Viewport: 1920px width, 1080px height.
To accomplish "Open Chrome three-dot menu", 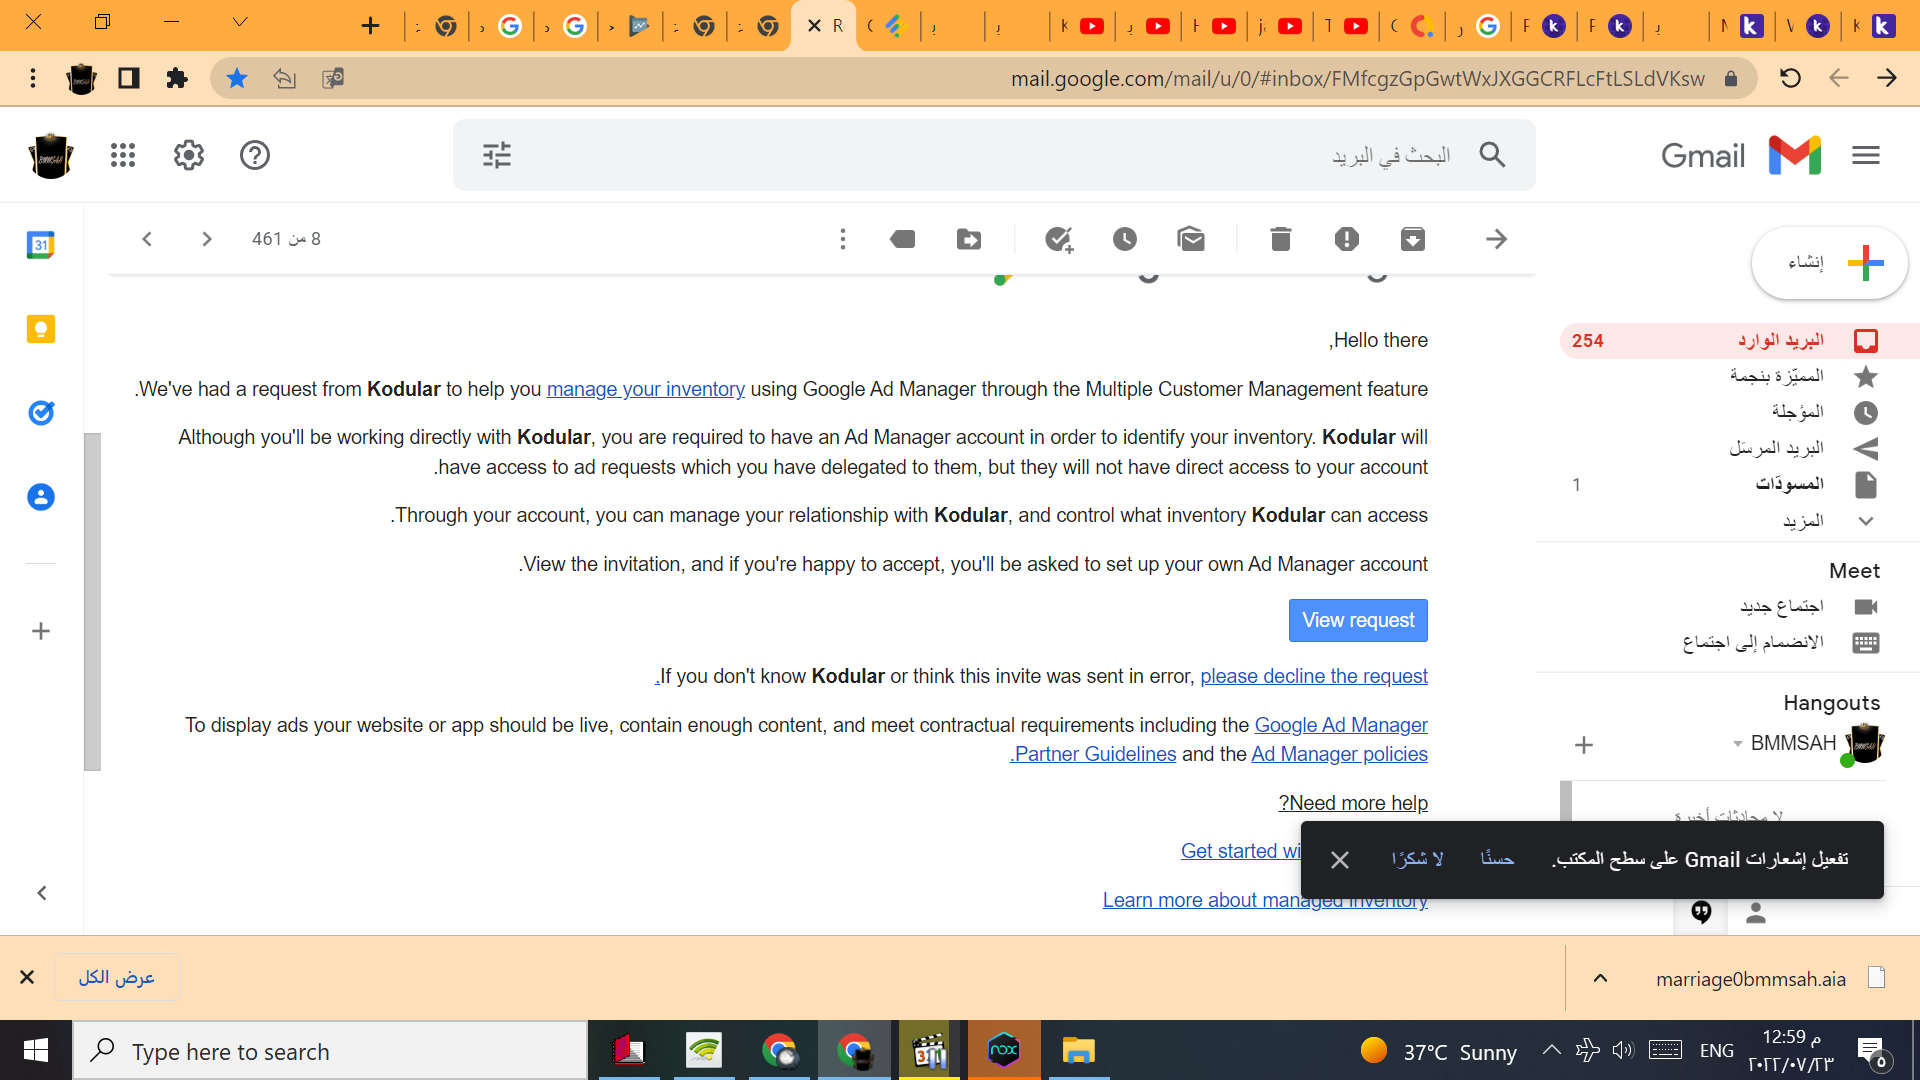I will [x=33, y=78].
